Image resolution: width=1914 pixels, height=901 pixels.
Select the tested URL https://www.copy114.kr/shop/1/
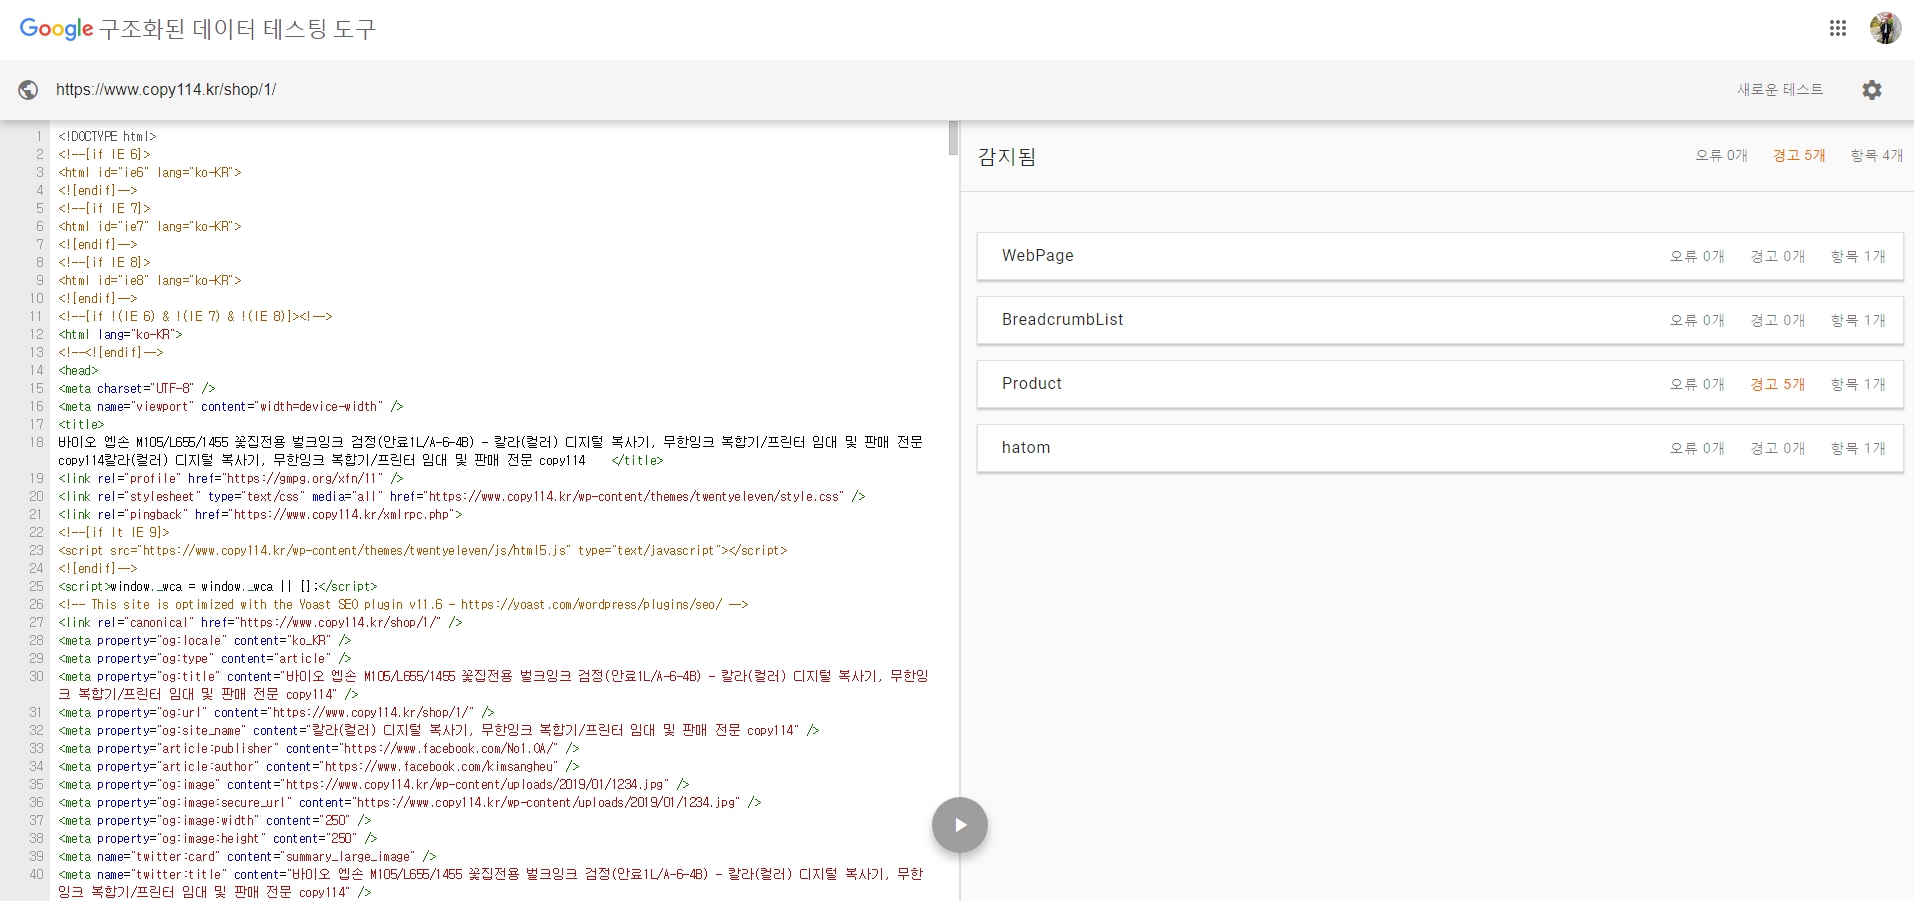coord(166,90)
